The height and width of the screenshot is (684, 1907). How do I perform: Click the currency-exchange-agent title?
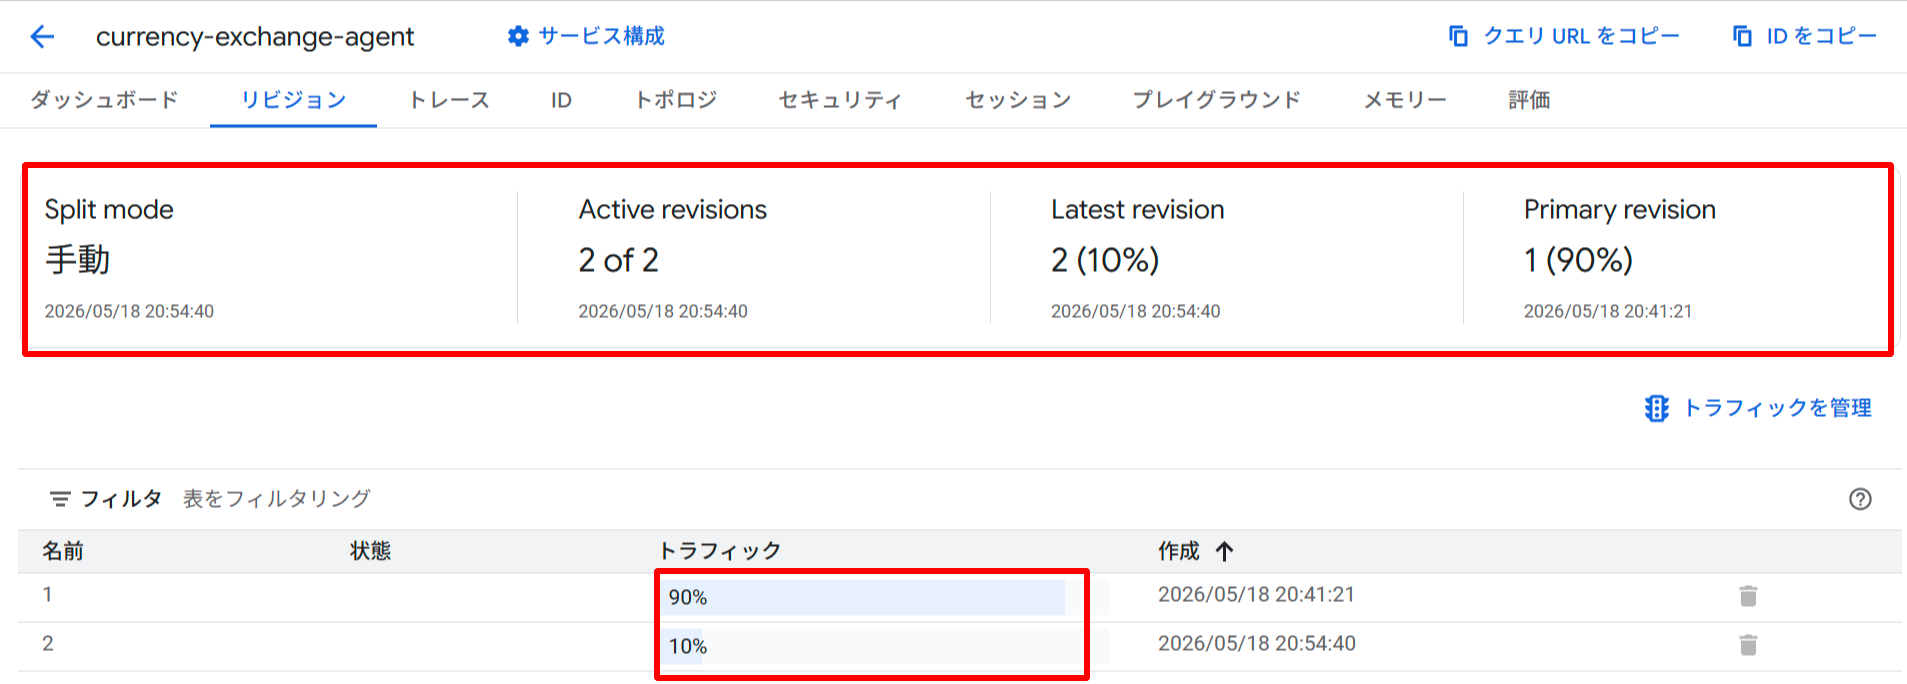click(x=255, y=37)
